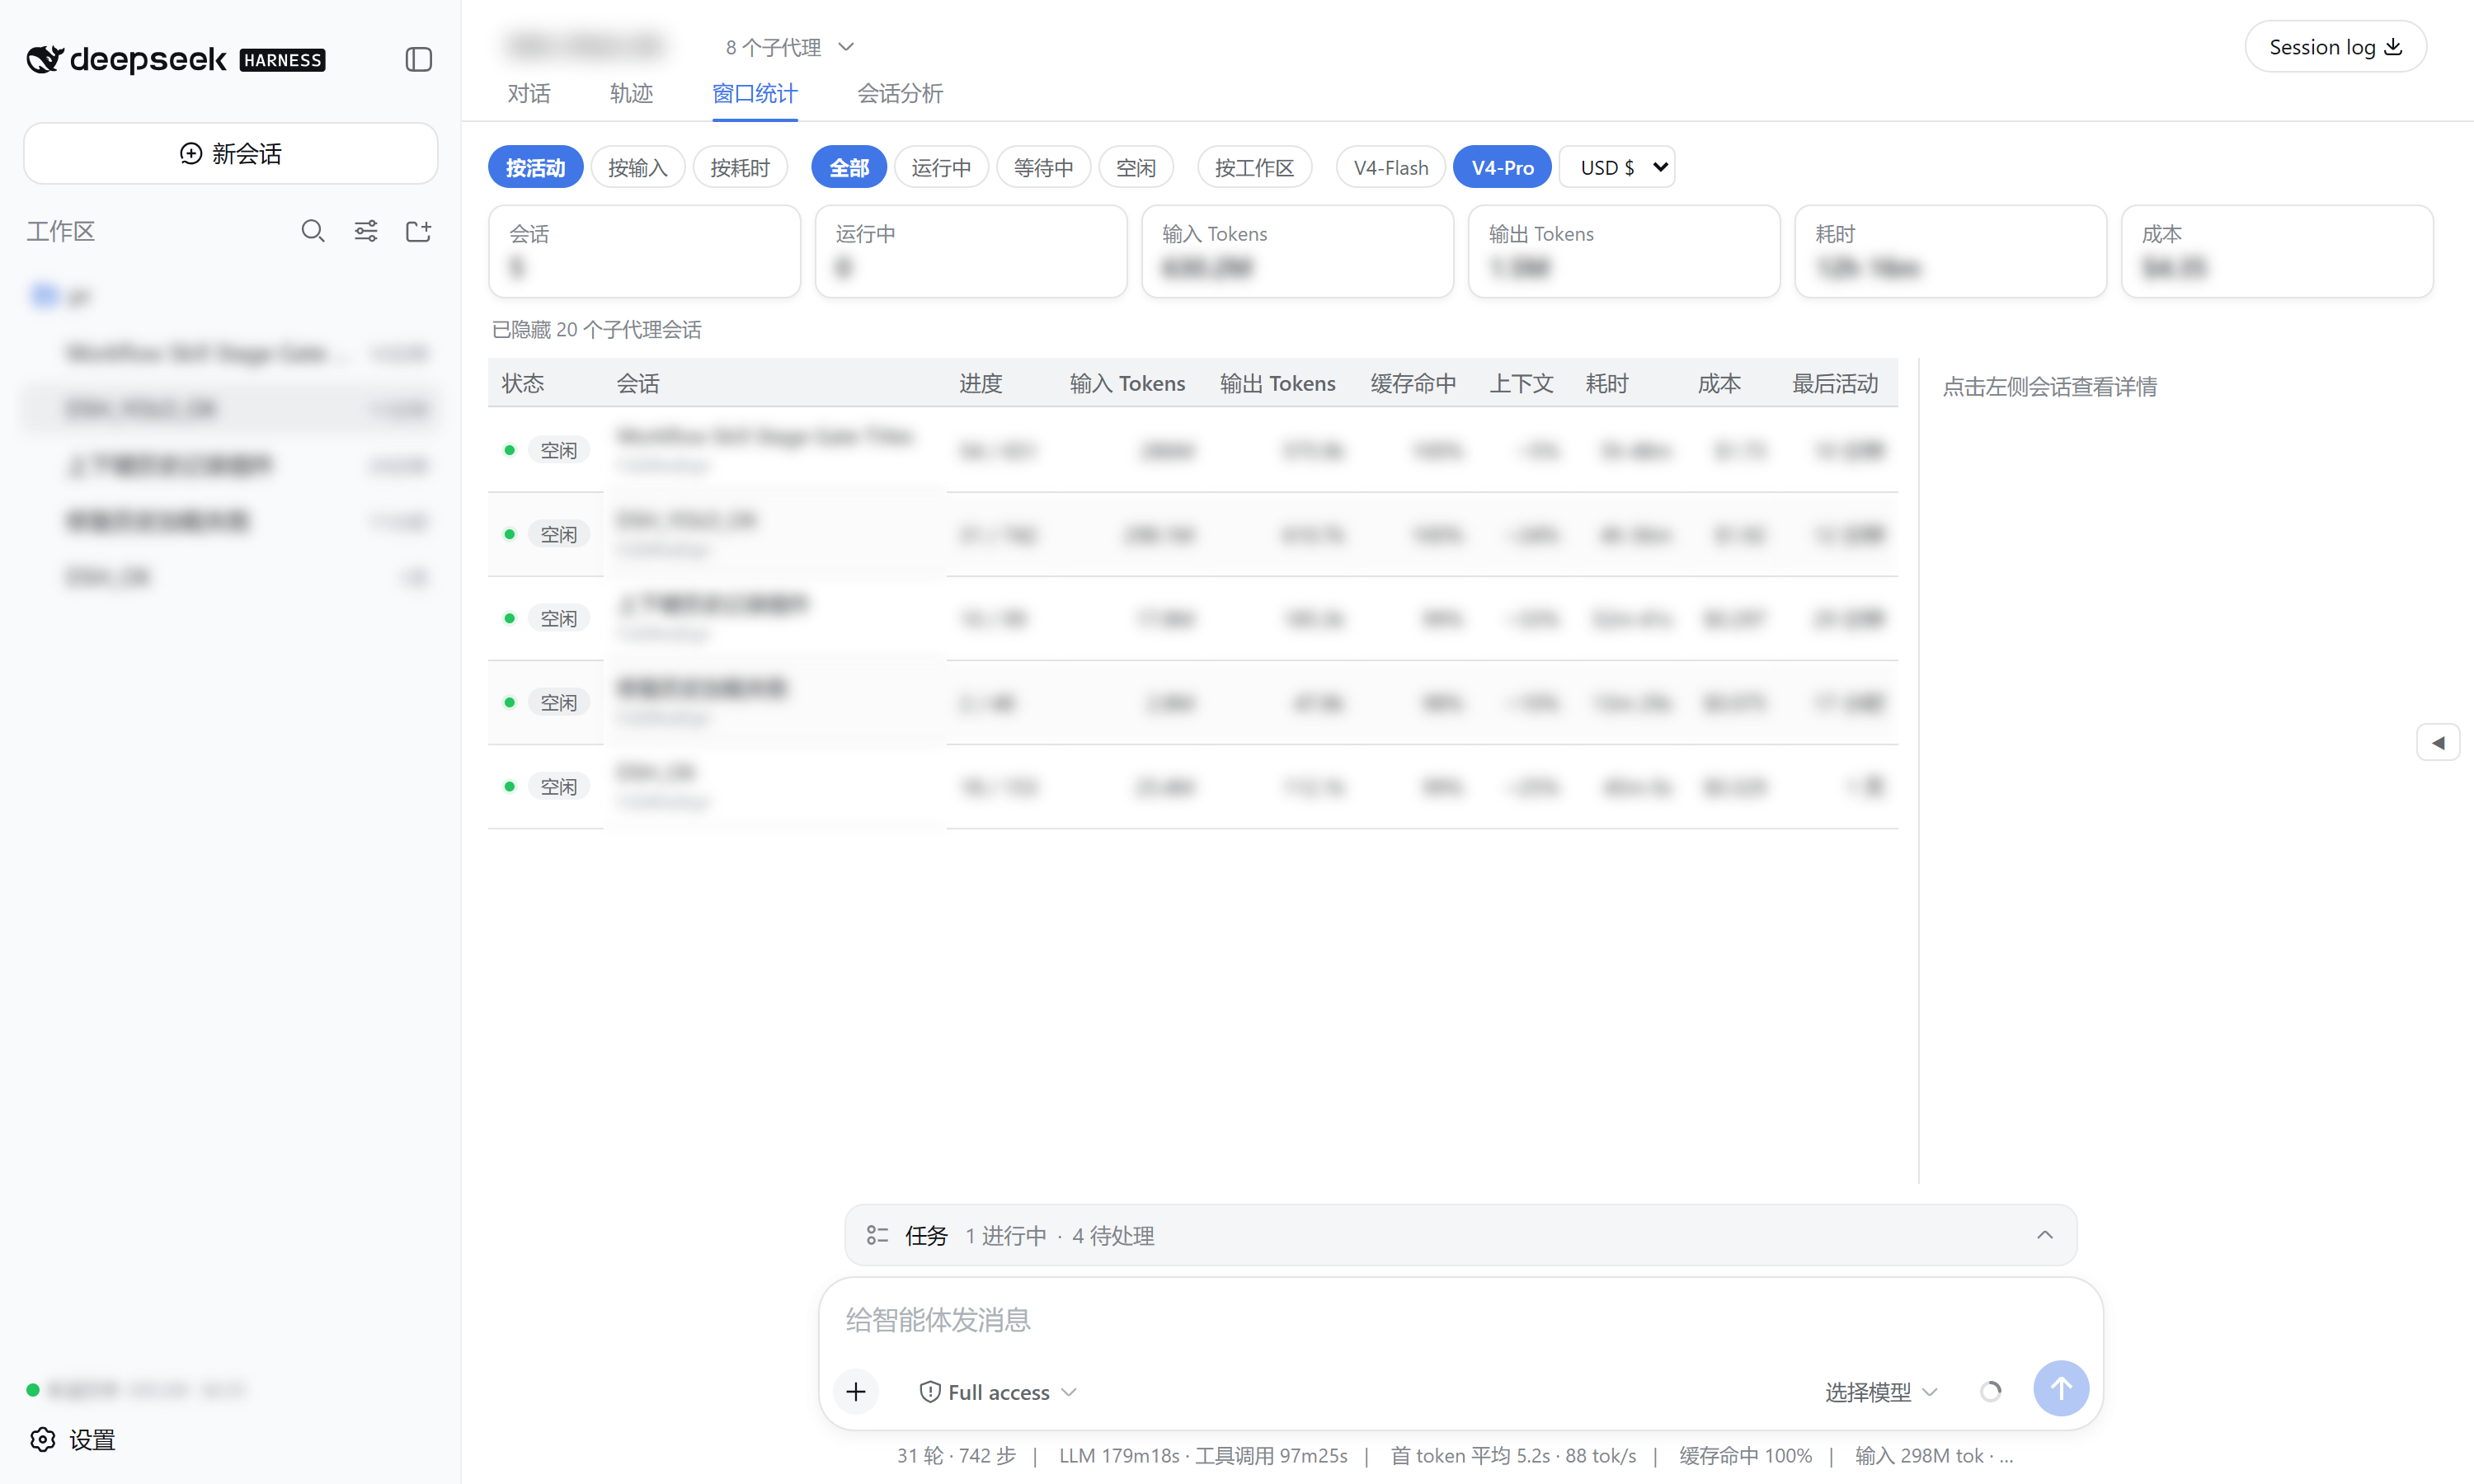The width and height of the screenshot is (2474, 1484).
Task: Send message with the arrow button
Action: tap(2061, 1388)
